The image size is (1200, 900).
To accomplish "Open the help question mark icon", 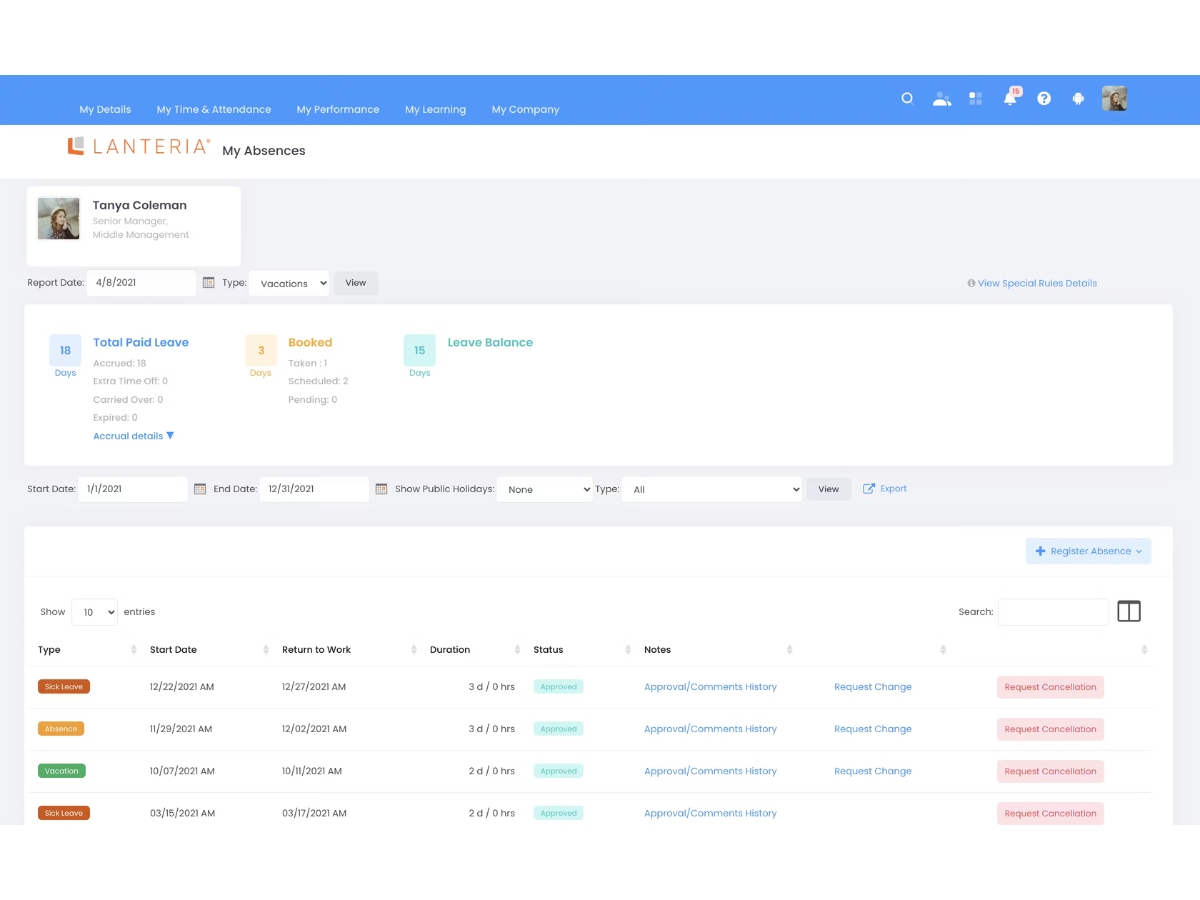I will click(1044, 99).
